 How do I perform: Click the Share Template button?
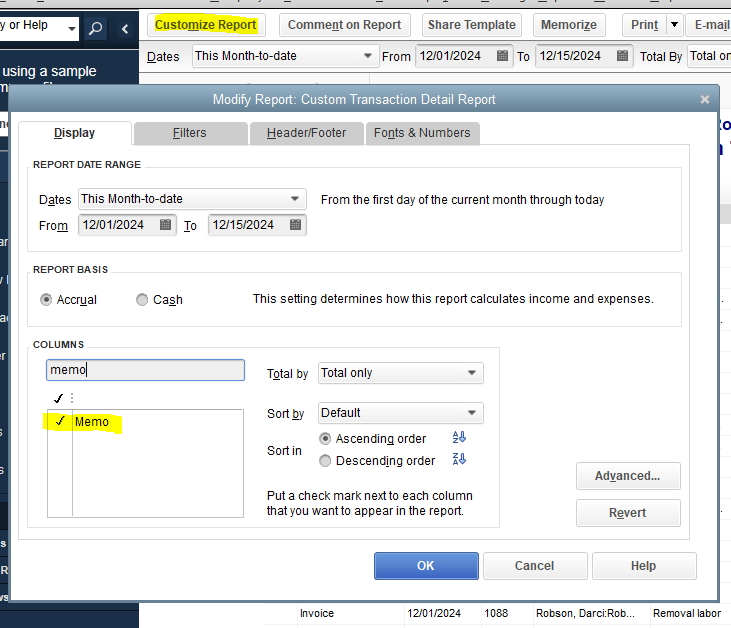[471, 25]
